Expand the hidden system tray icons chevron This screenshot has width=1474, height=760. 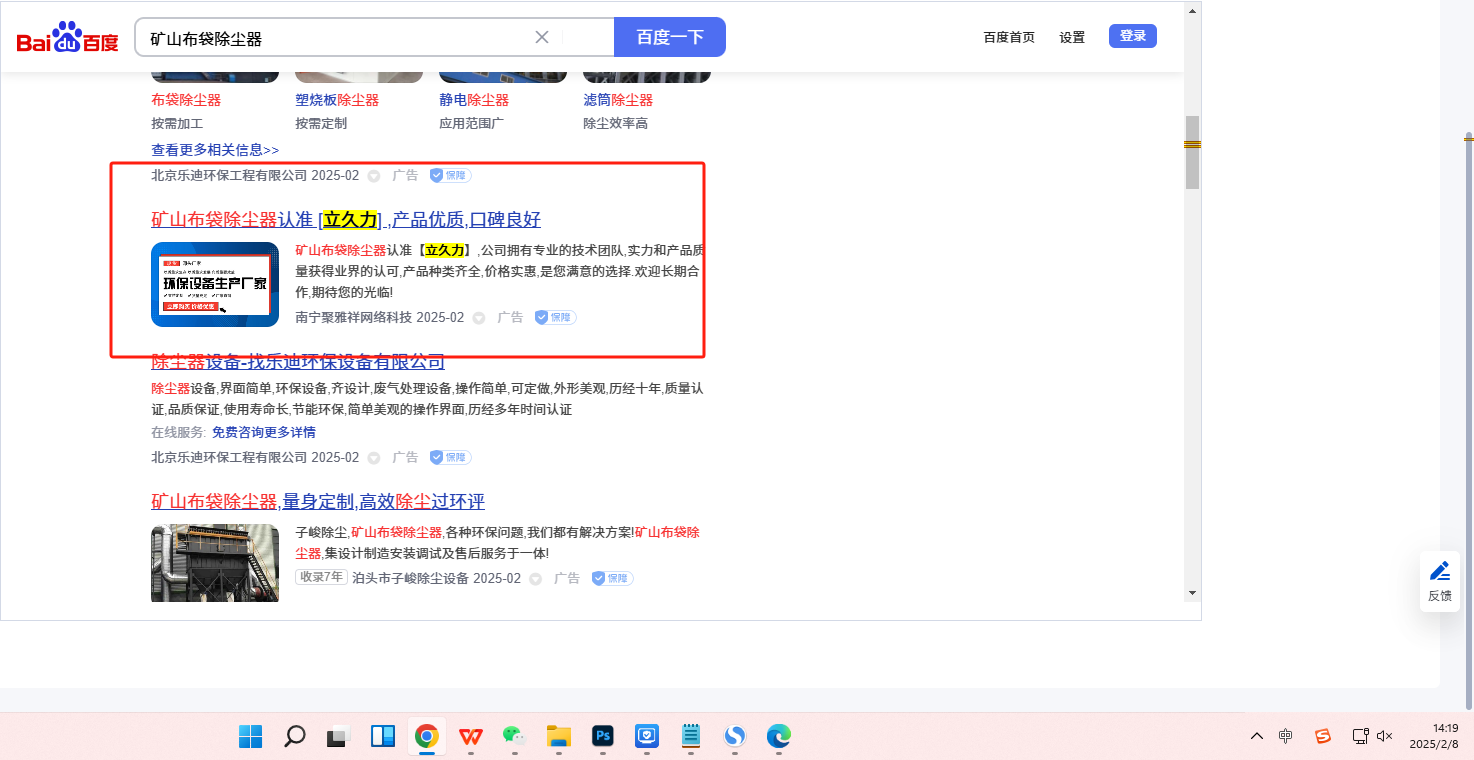pos(1257,736)
